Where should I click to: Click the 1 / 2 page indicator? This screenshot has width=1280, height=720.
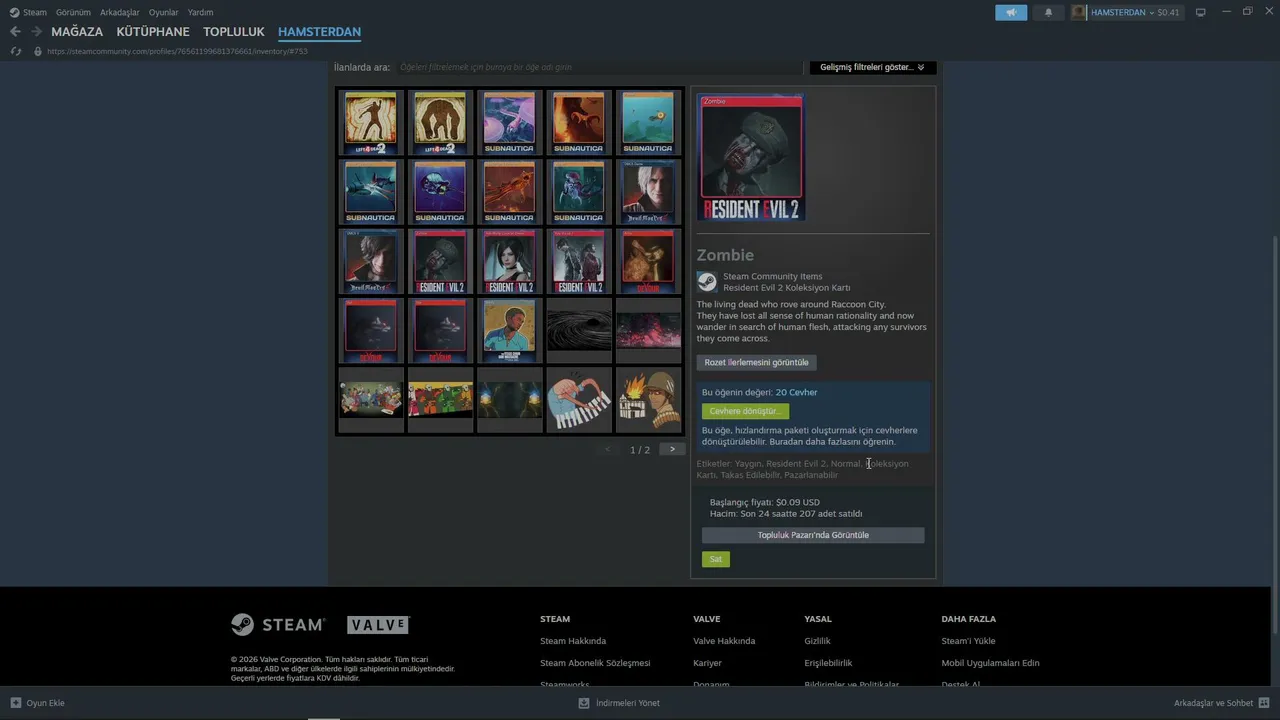coord(640,450)
